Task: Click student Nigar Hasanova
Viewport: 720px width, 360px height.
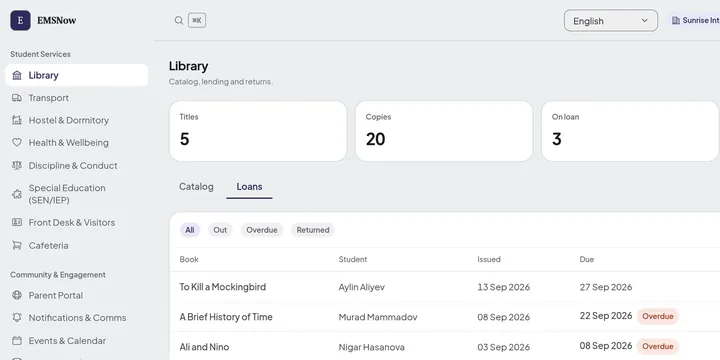Action: pos(371,347)
